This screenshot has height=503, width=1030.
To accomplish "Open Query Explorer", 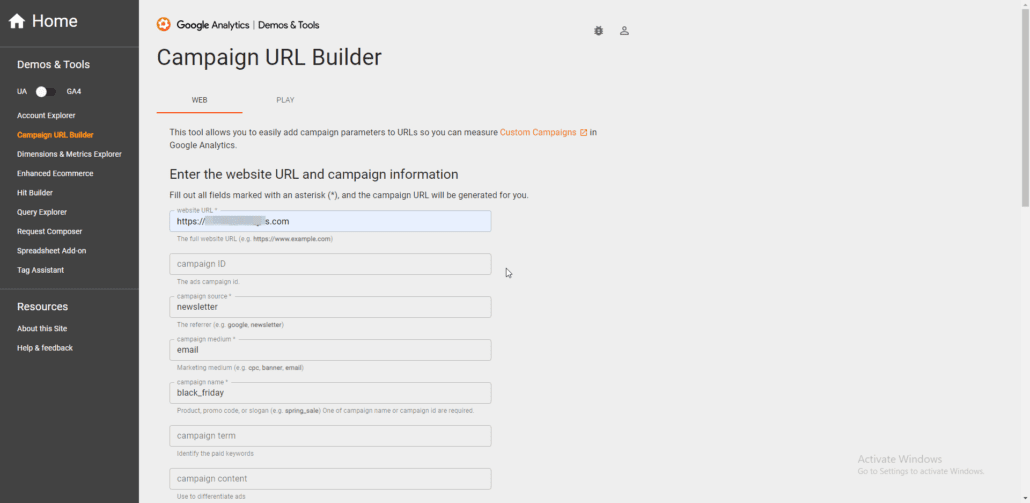I will pos(42,212).
